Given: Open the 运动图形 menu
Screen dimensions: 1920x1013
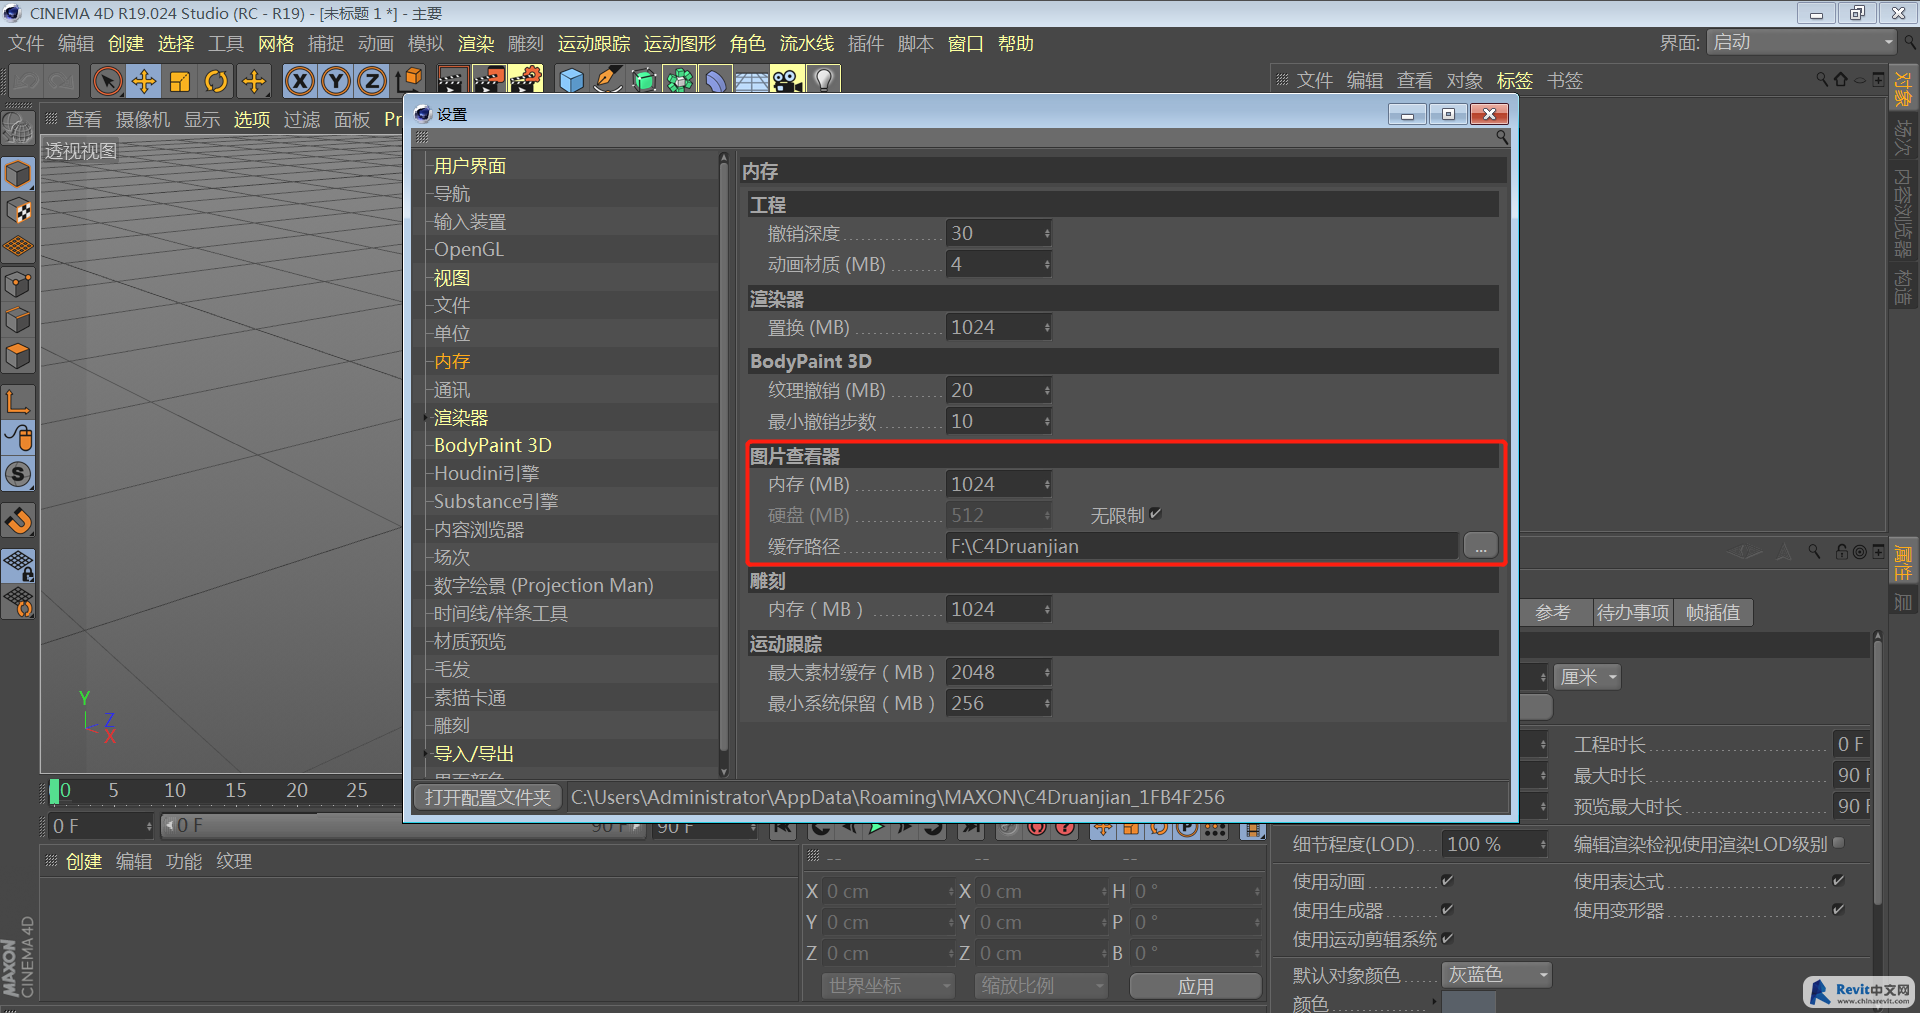Looking at the screenshot, I should [680, 44].
